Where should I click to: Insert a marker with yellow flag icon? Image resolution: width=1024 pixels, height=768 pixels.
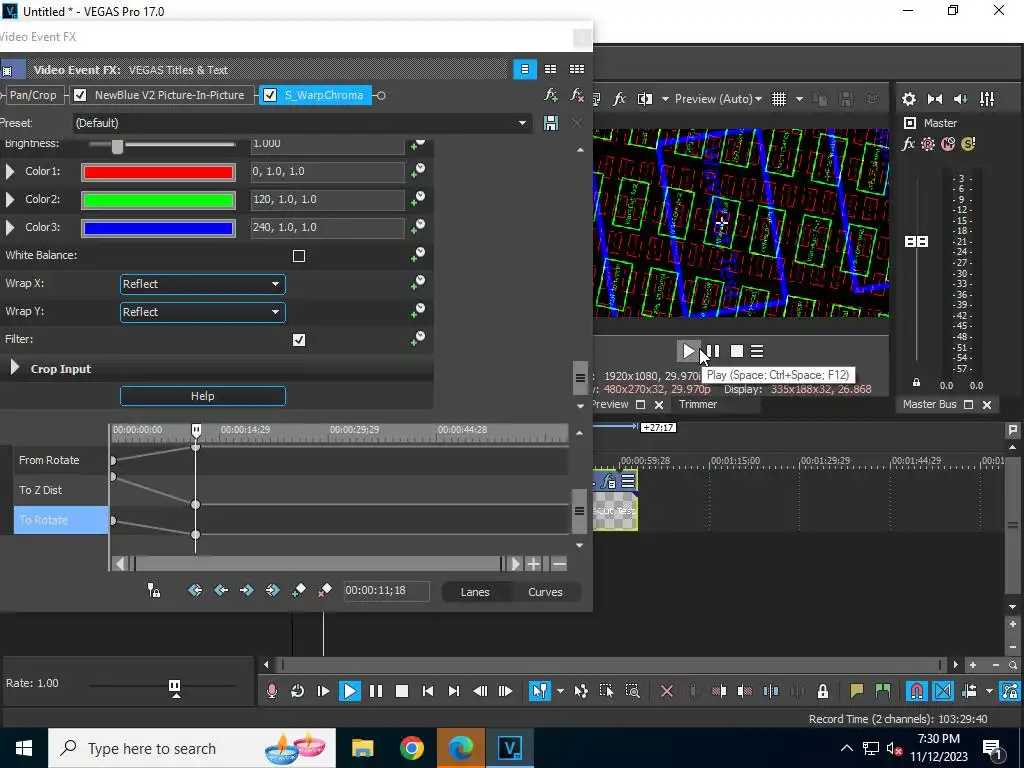(856, 691)
